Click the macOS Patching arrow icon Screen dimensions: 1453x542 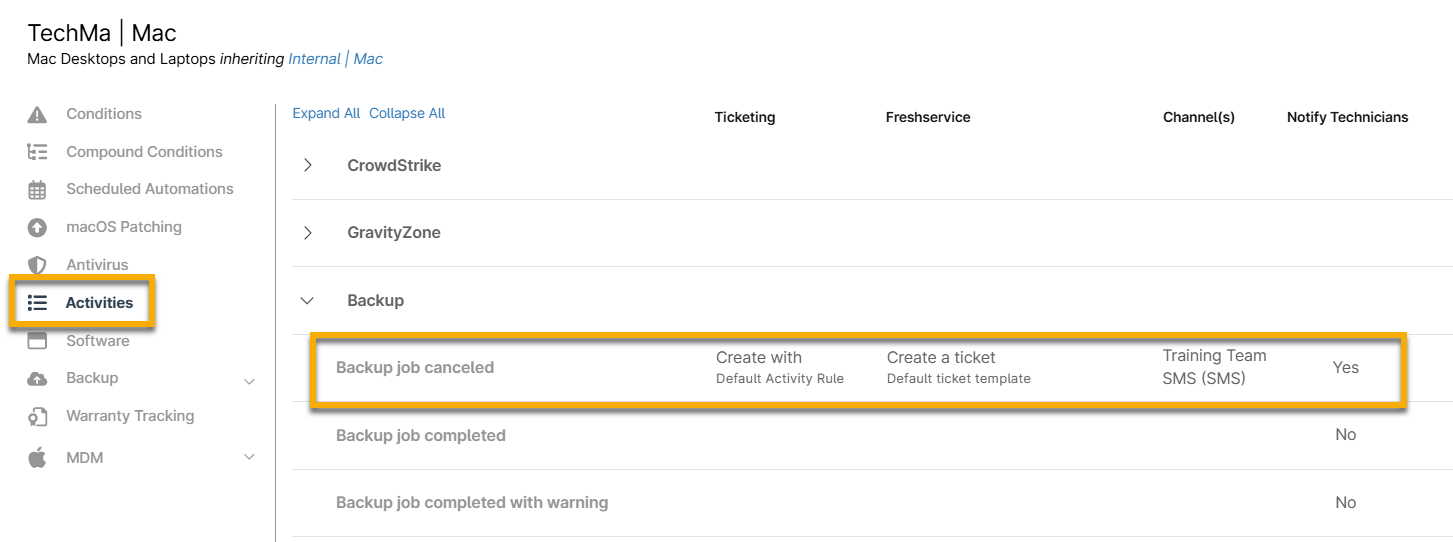coord(37,227)
